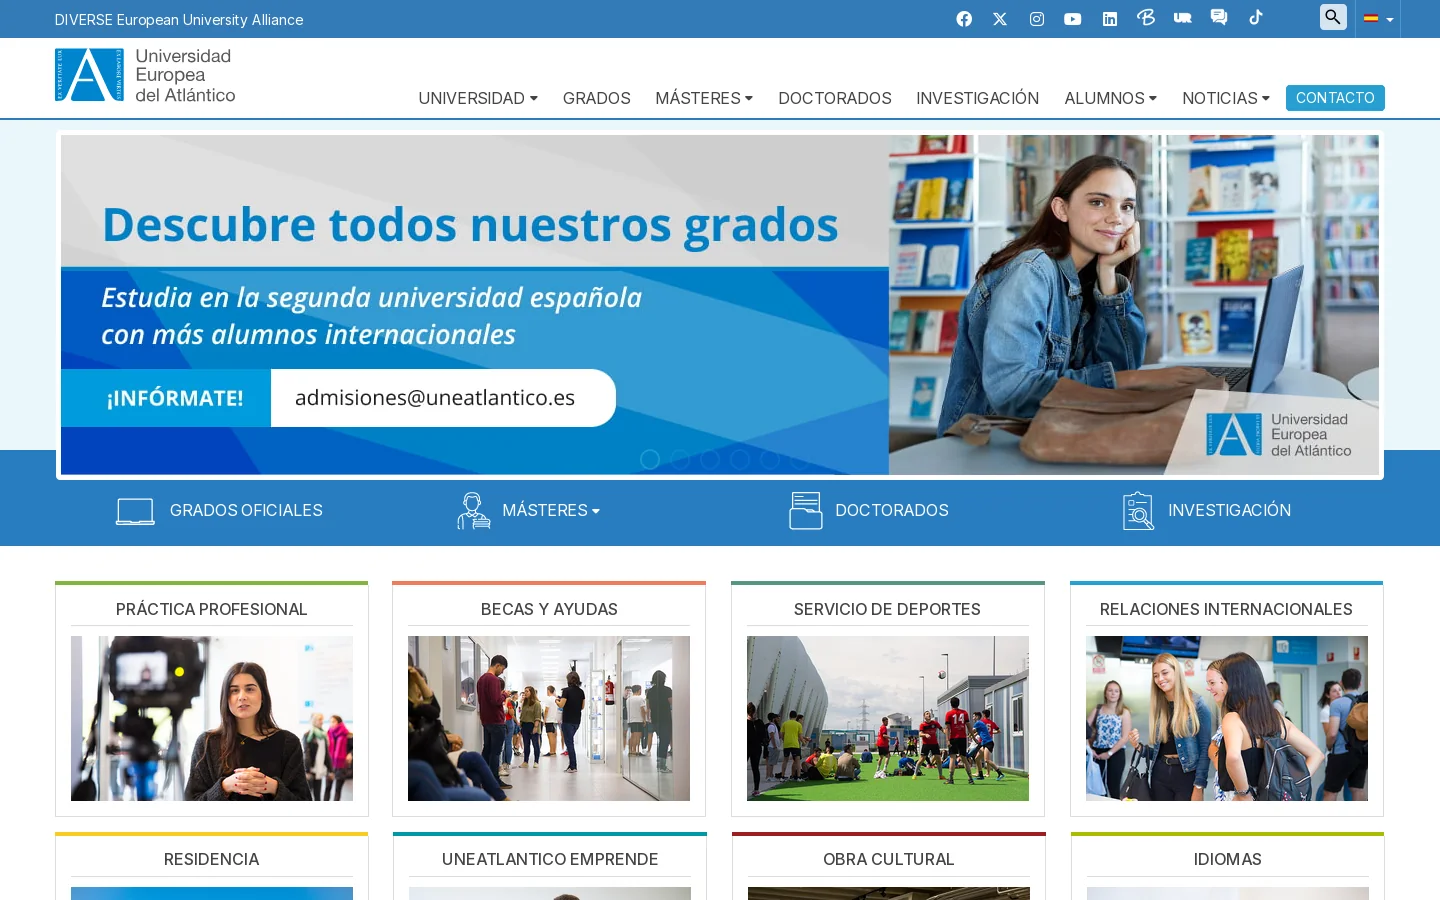Open the DIVERSE European University Alliance link

(179, 20)
